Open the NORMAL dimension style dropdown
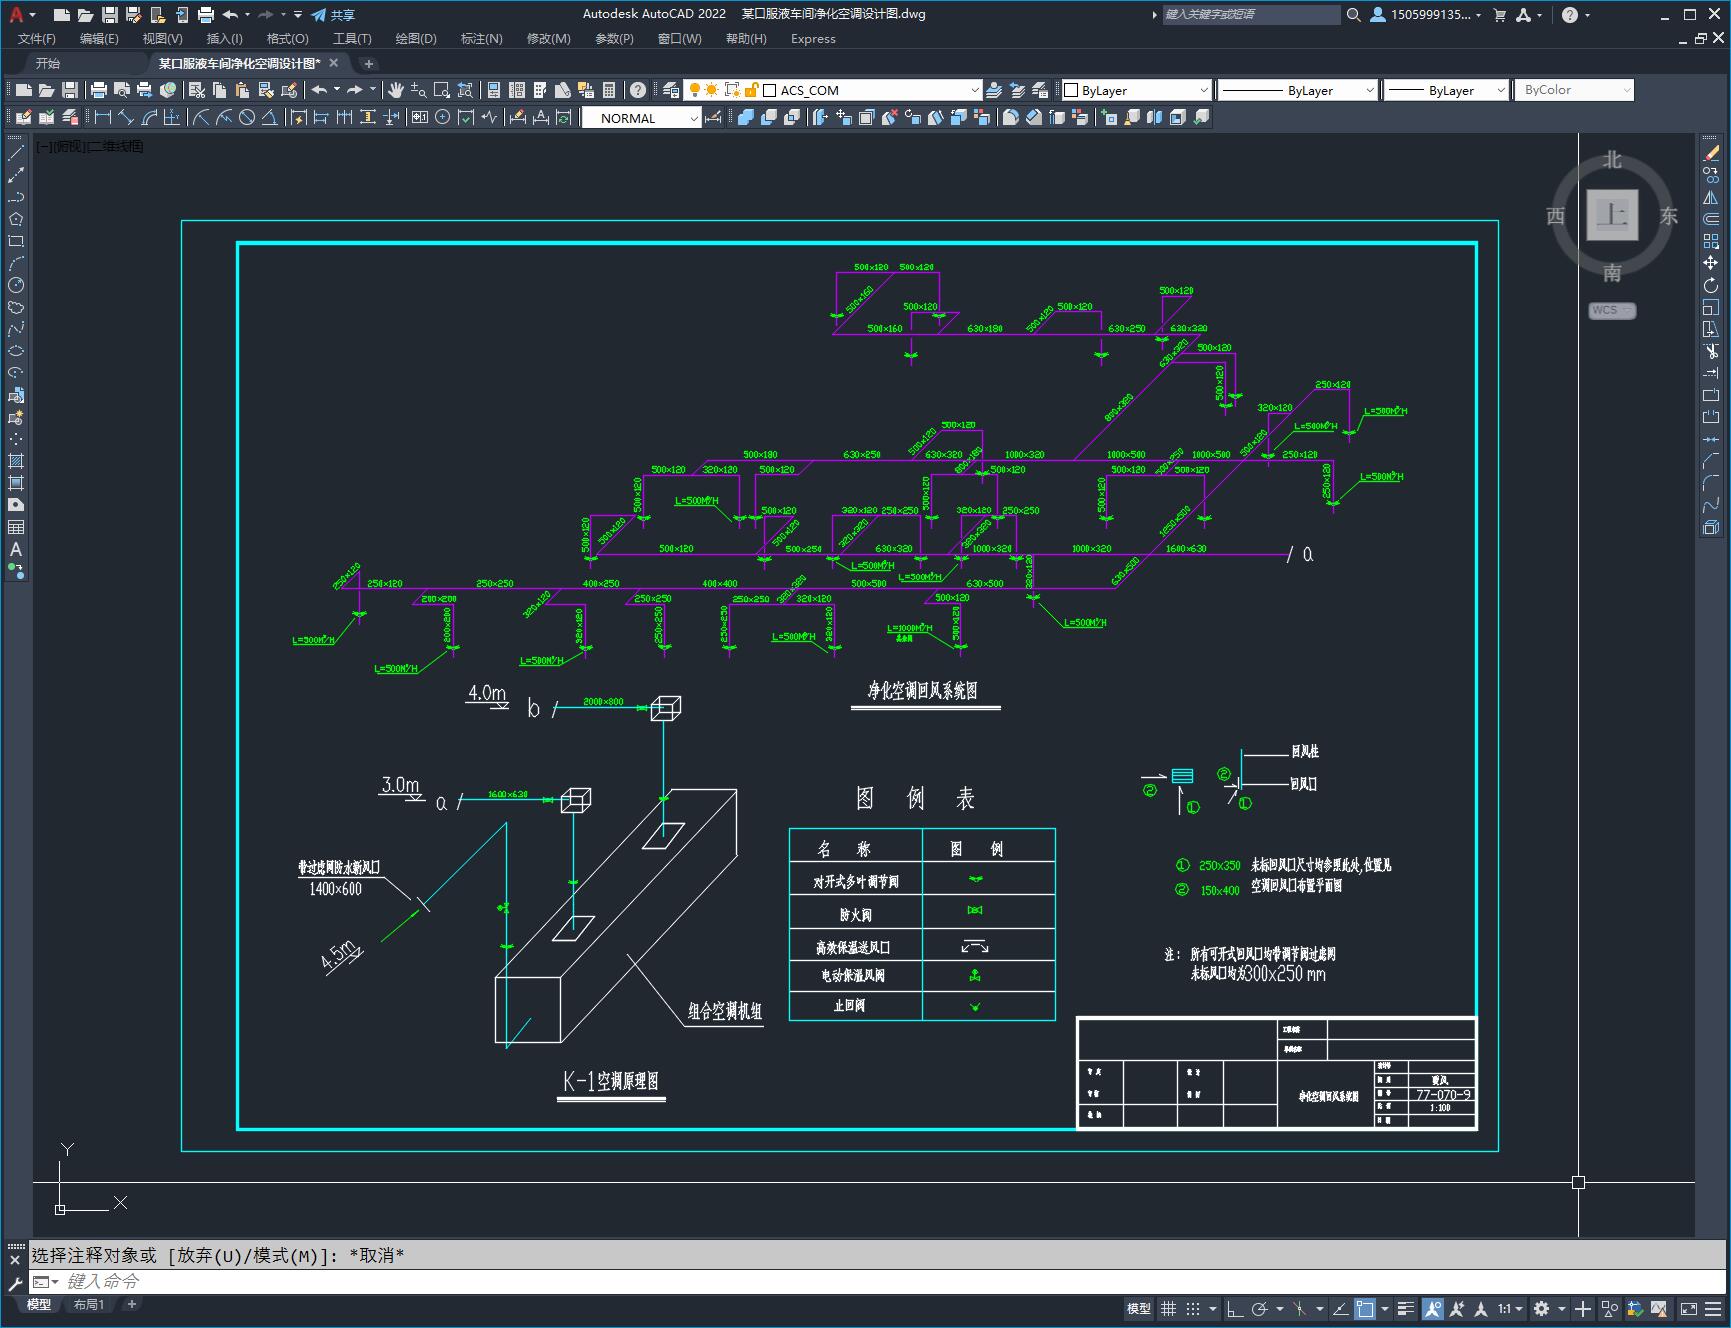Viewport: 1731px width, 1328px height. point(641,118)
